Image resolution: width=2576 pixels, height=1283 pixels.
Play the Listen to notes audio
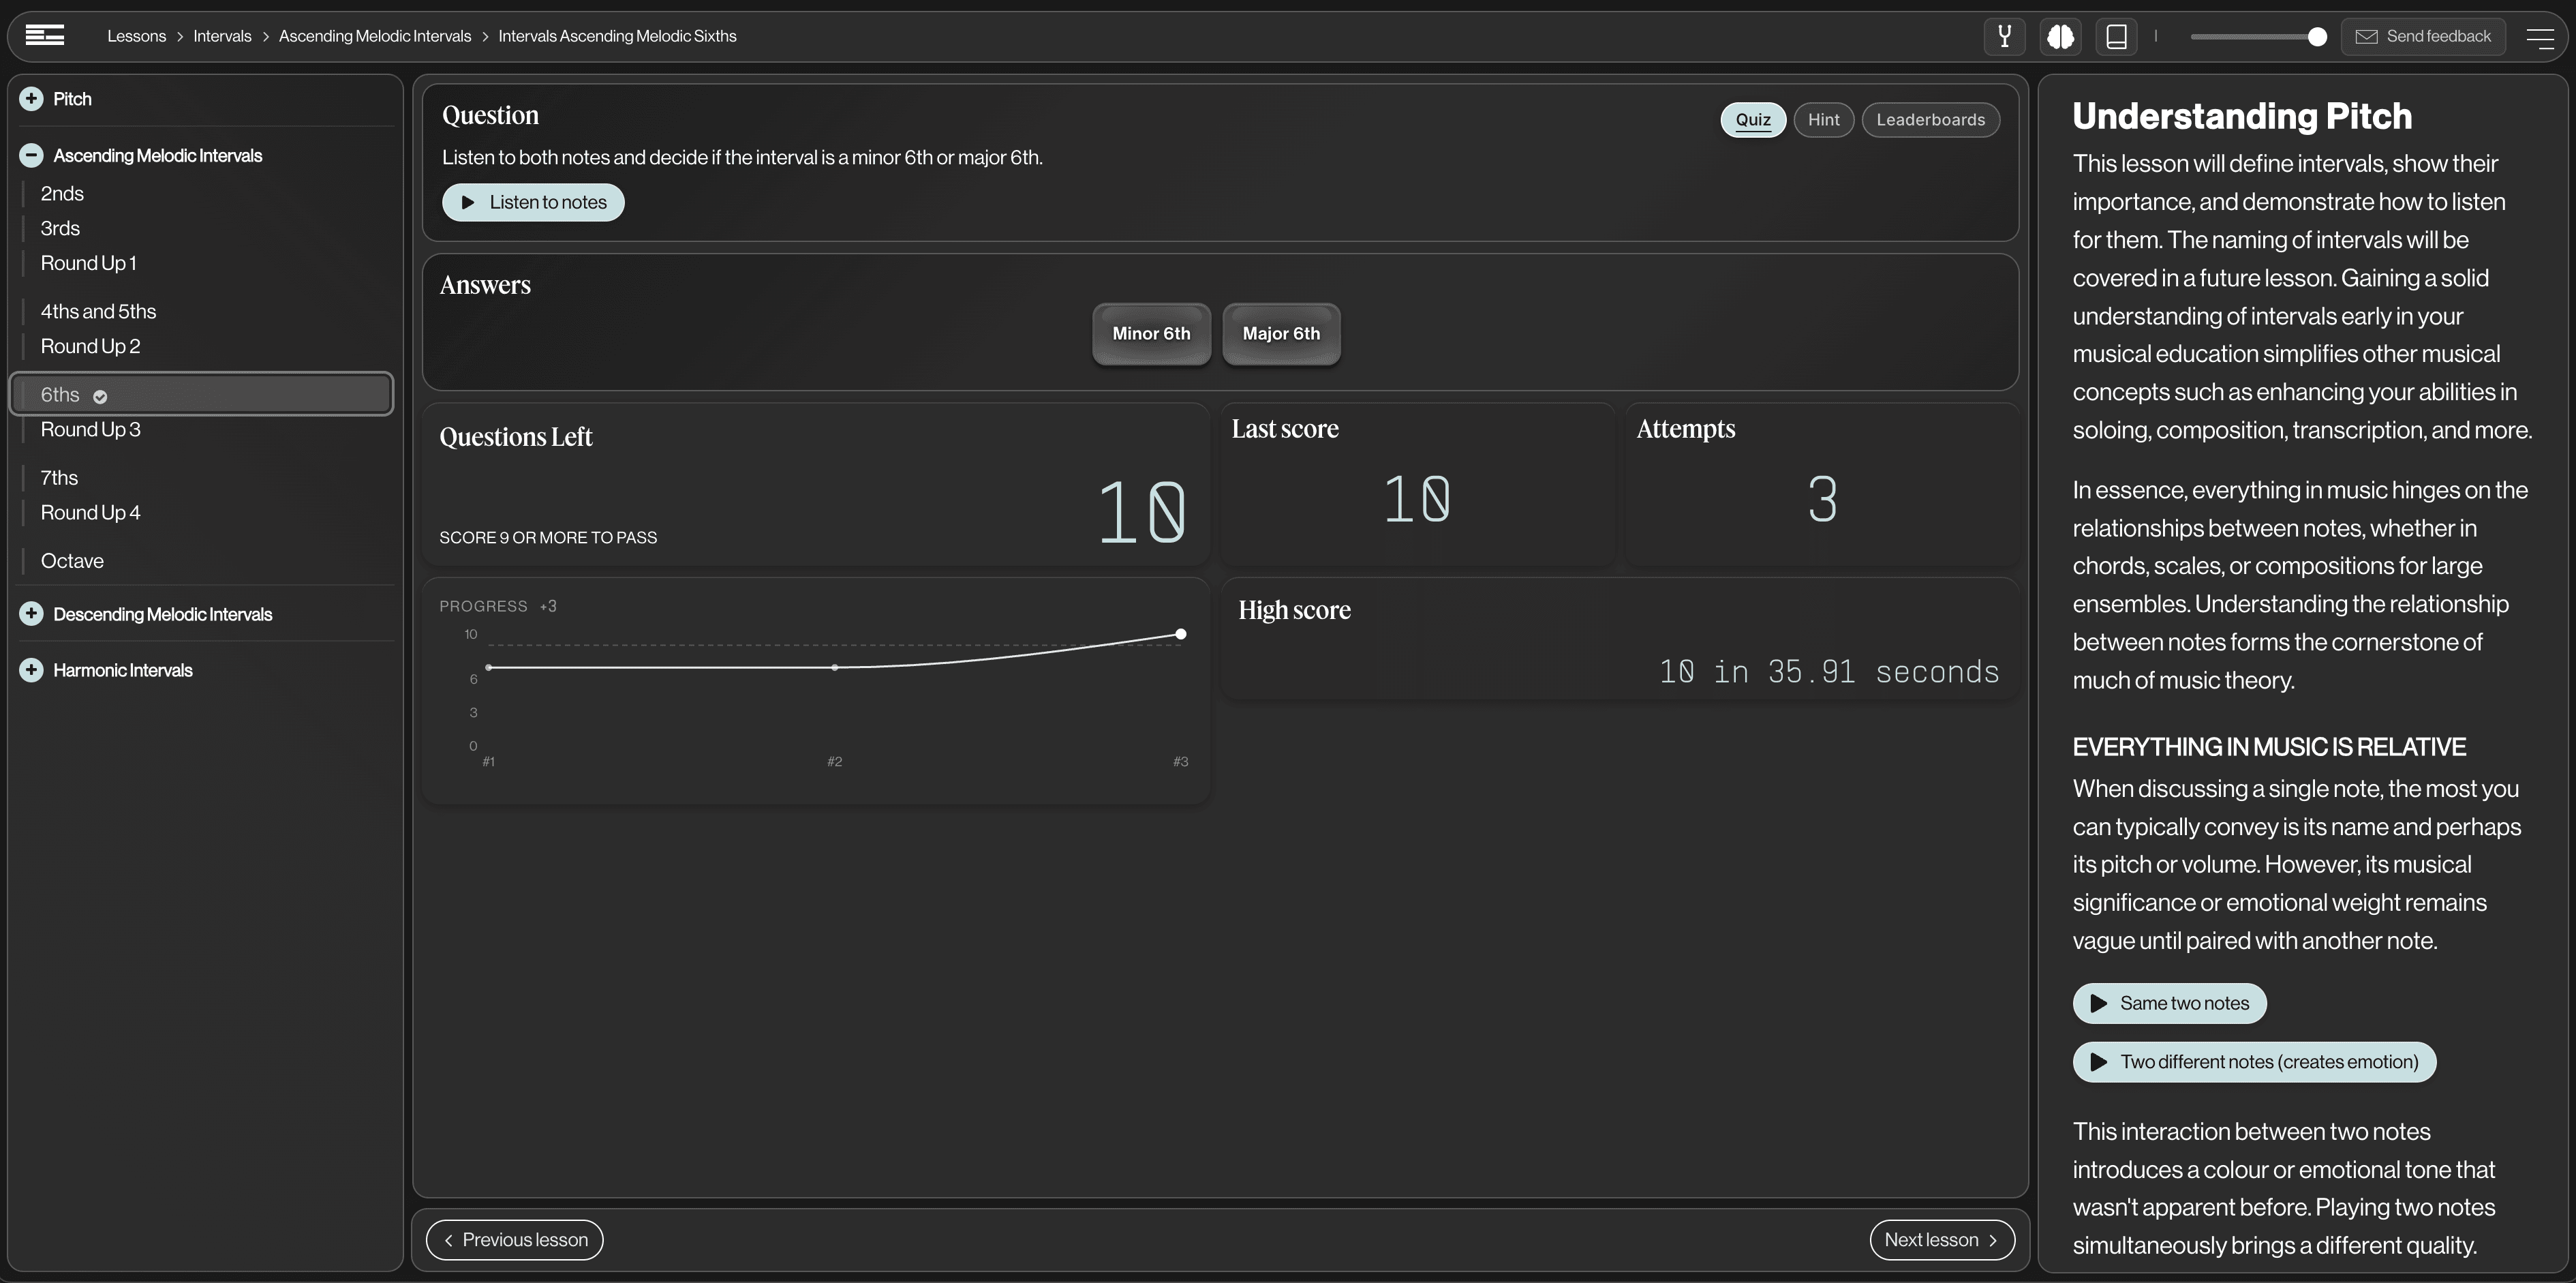(x=533, y=202)
